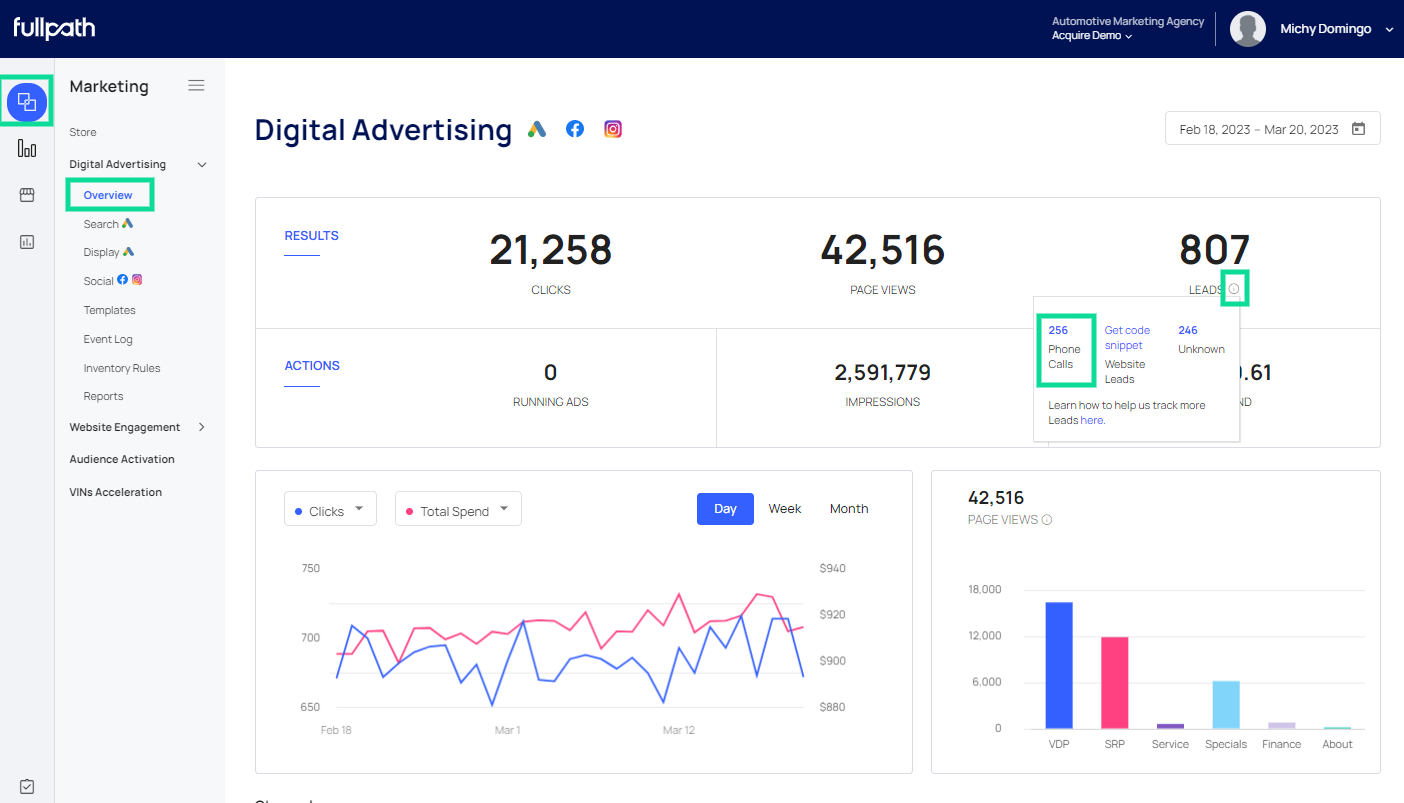Open the date range picker field

[x=1272, y=129]
